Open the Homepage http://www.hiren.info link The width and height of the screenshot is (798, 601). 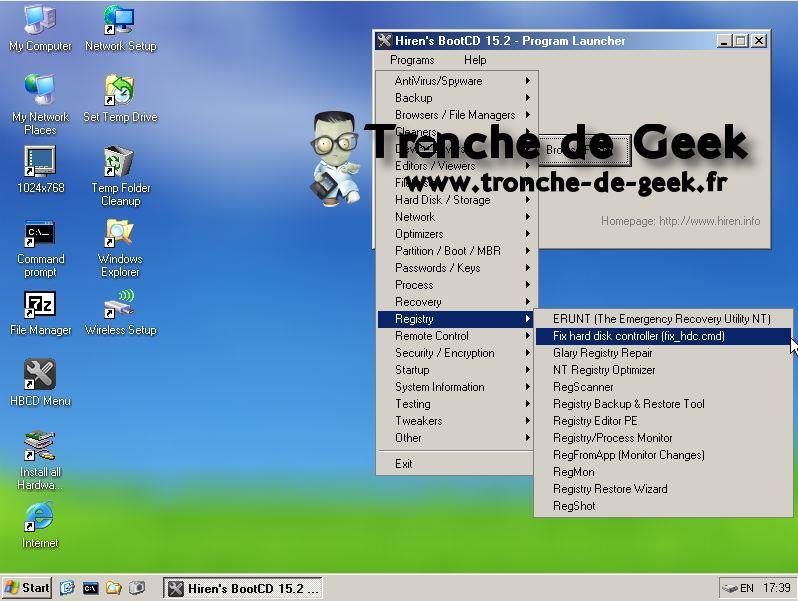tap(680, 221)
